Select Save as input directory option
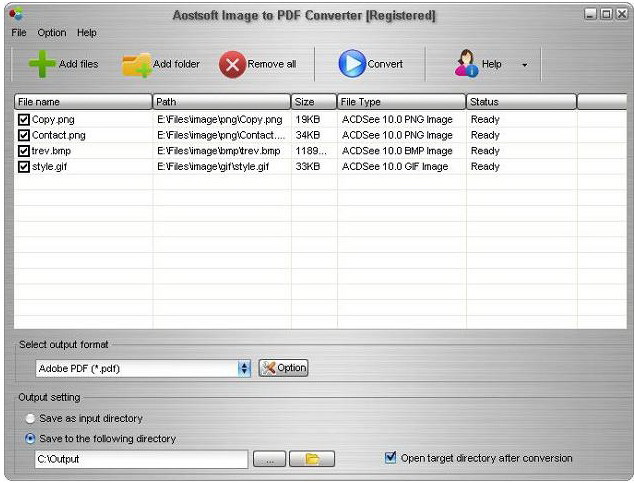 (30, 419)
